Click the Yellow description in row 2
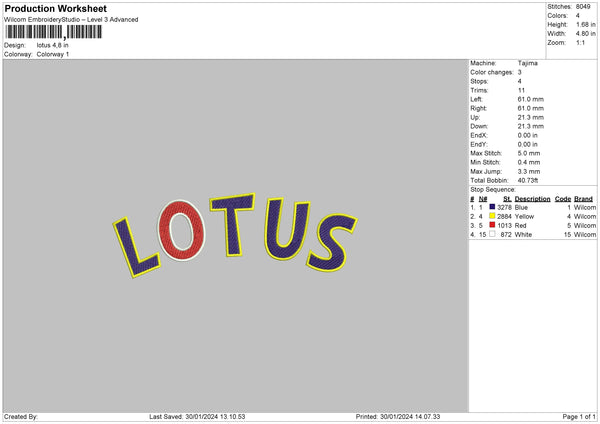 [x=524, y=217]
